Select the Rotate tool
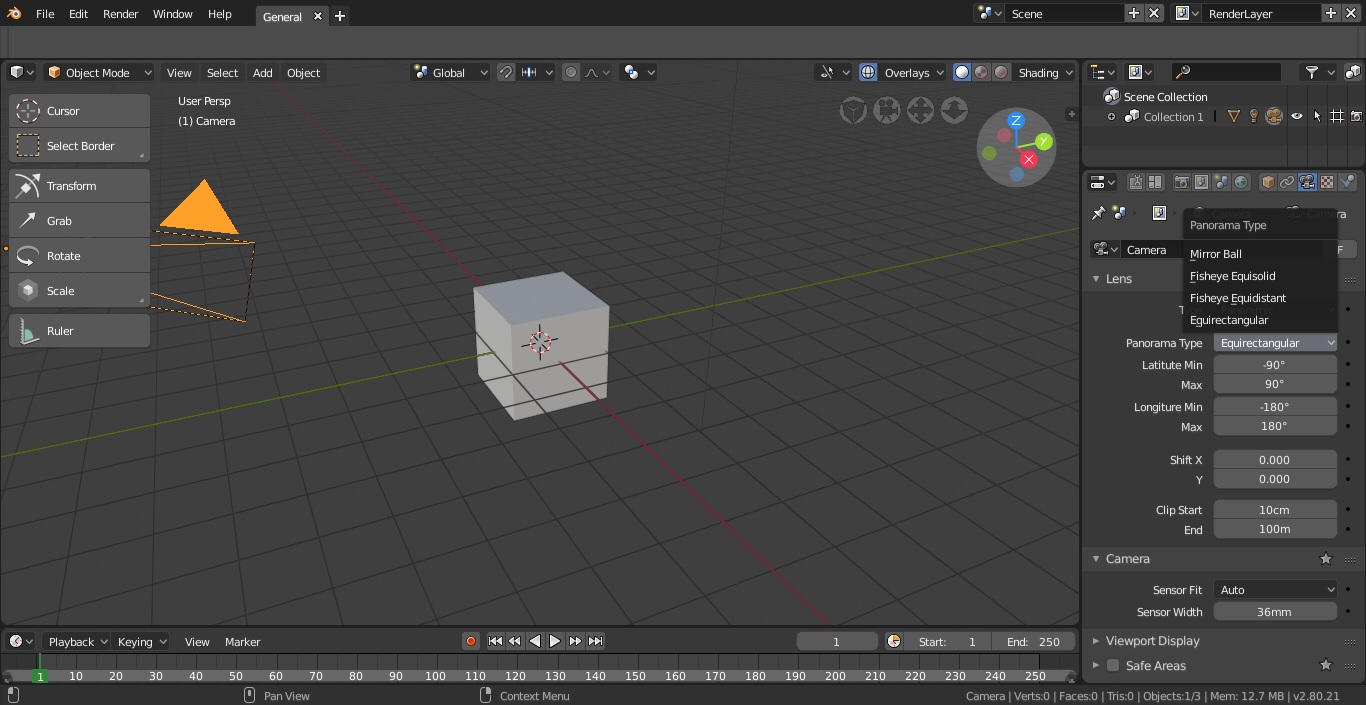Screen dimensions: 1366x705 [80, 256]
